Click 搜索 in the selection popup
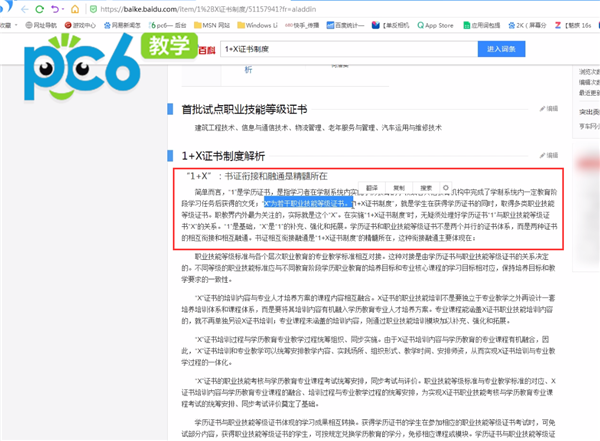 point(426,188)
